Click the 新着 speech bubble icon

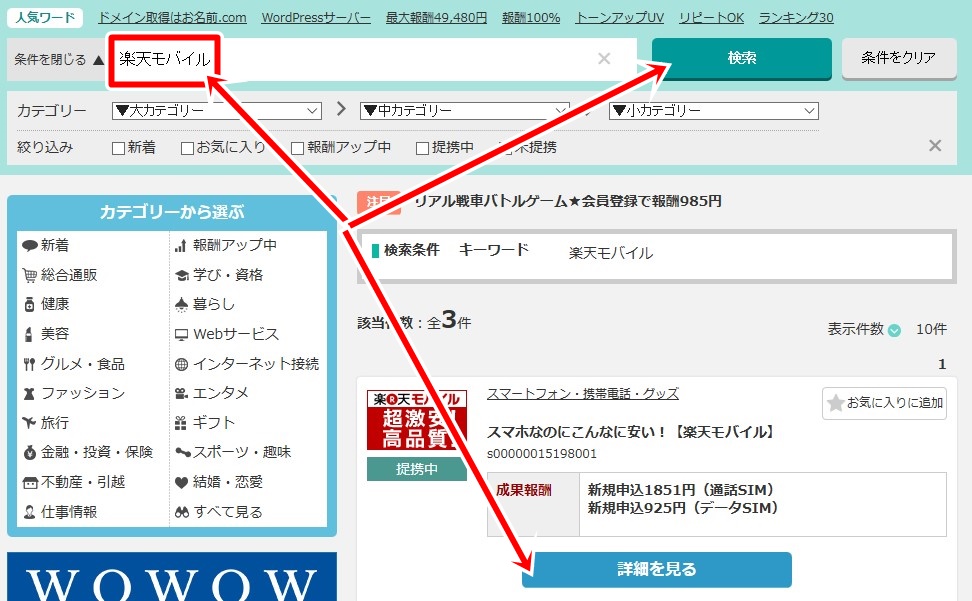29,245
